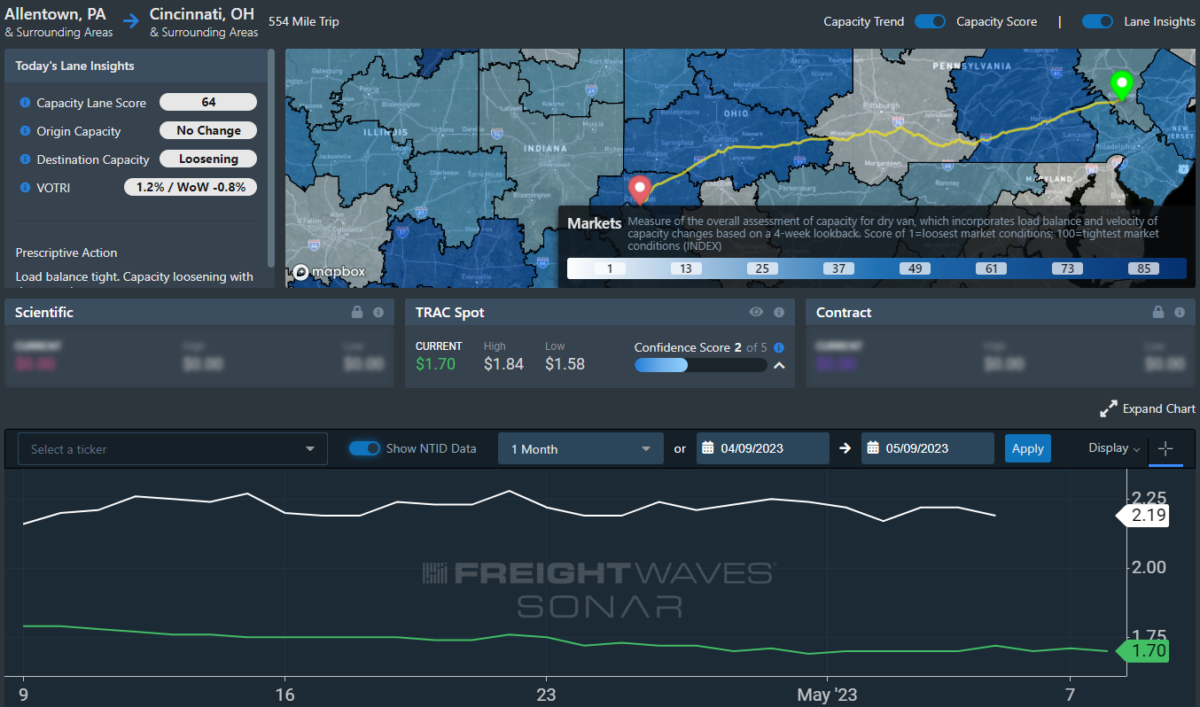Screen dimensions: 1200x707
Task: Click the Destination Capacity Loosening badge
Action: [208, 159]
